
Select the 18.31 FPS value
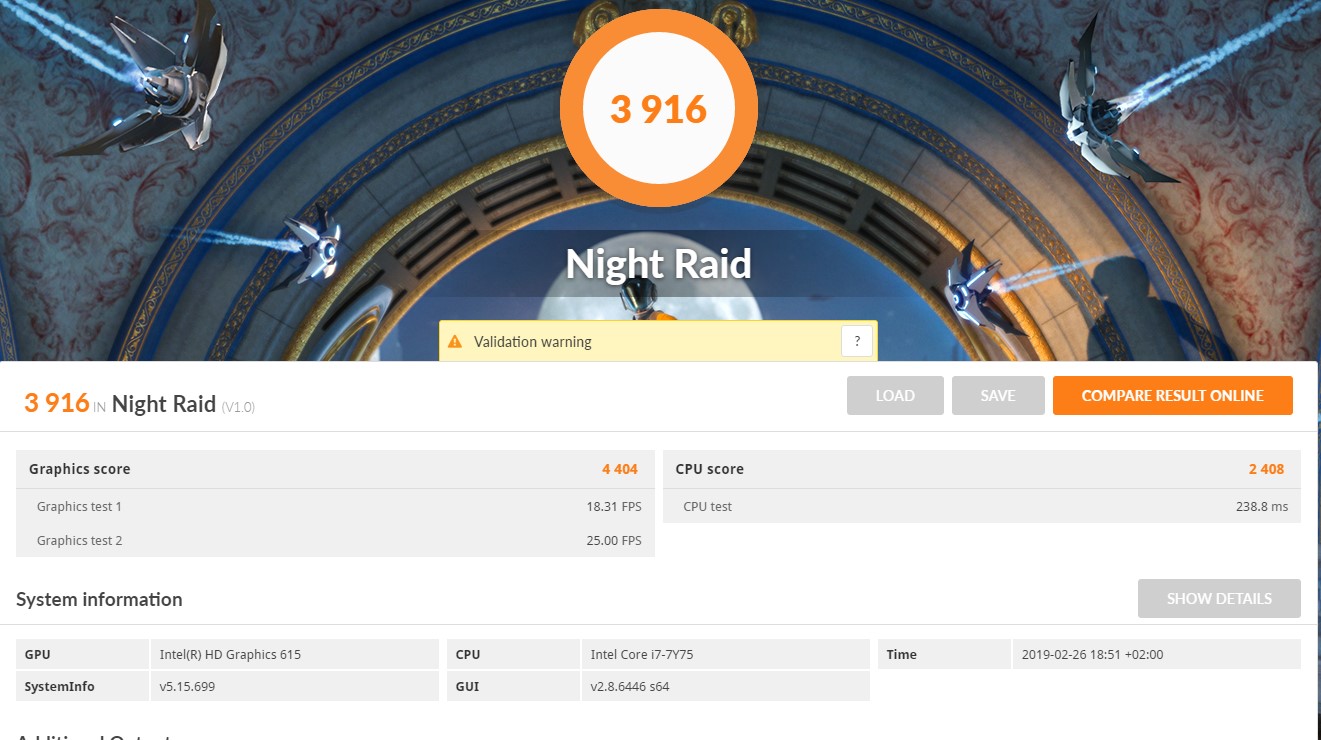[x=614, y=506]
